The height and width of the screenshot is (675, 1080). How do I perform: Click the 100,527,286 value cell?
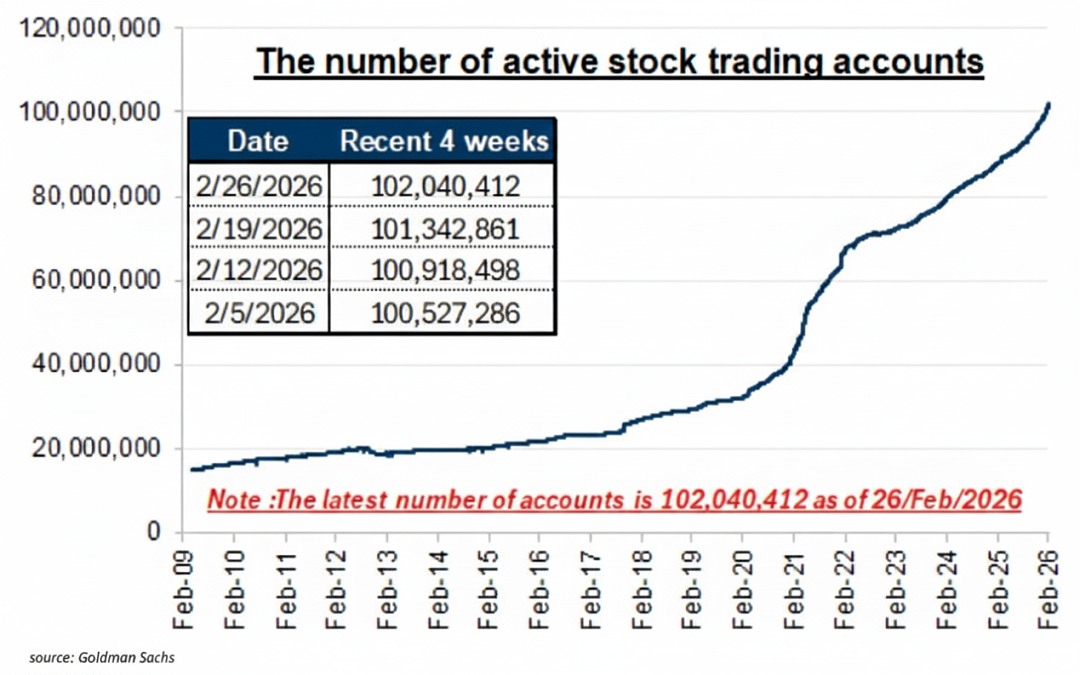pos(444,313)
